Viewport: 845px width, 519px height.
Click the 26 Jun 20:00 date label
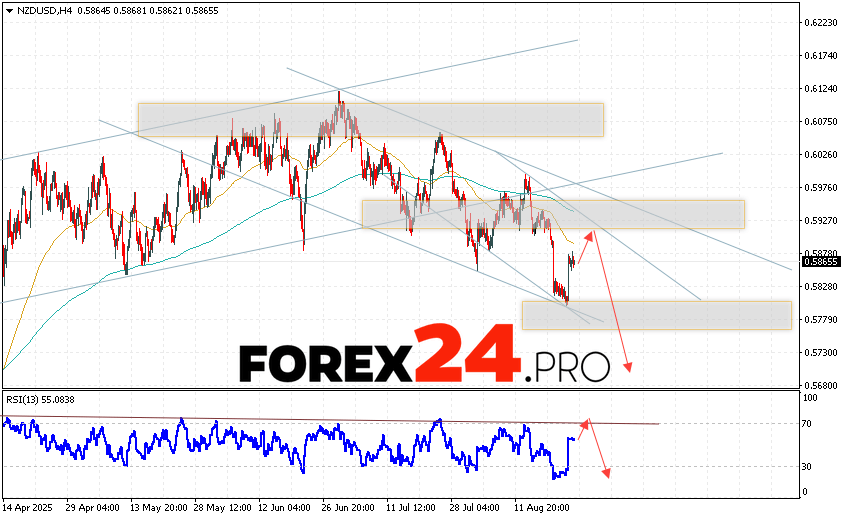[x=347, y=508]
